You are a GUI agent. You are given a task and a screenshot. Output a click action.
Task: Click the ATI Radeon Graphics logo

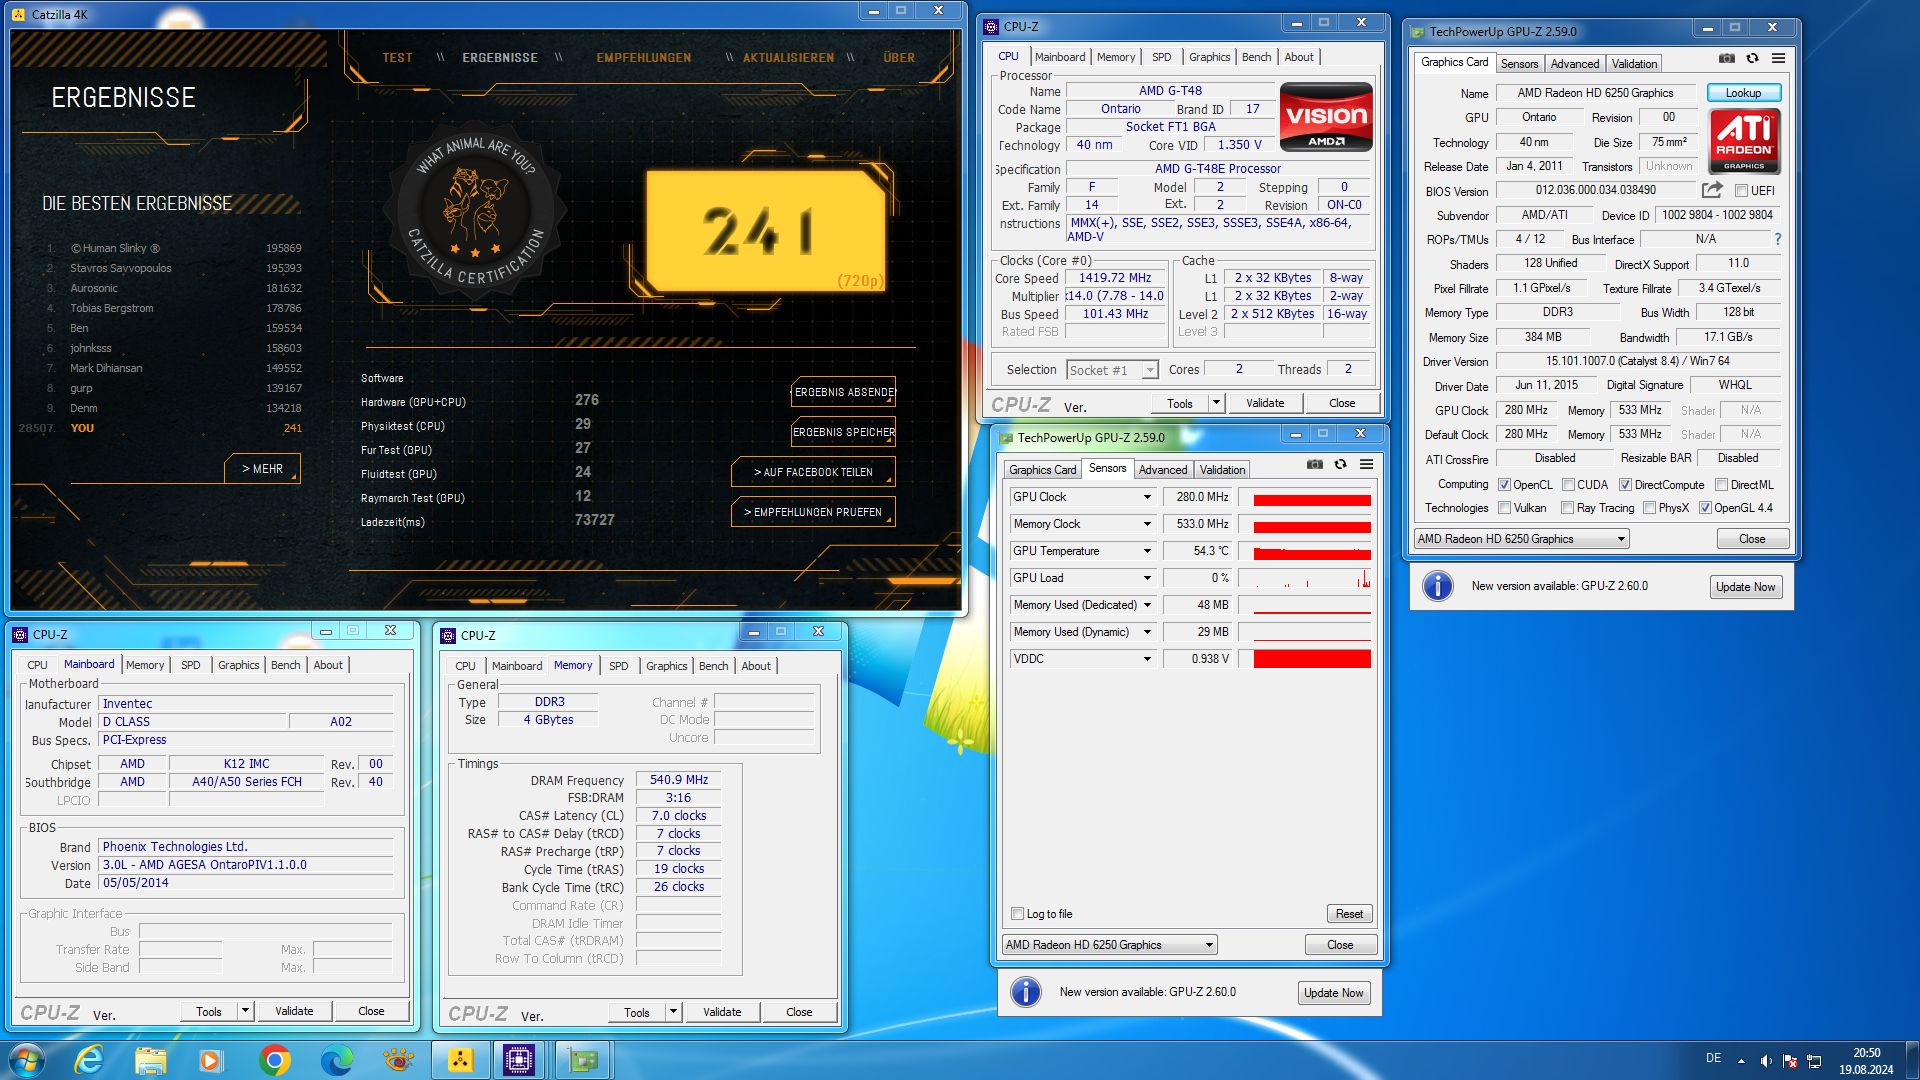[x=1744, y=141]
